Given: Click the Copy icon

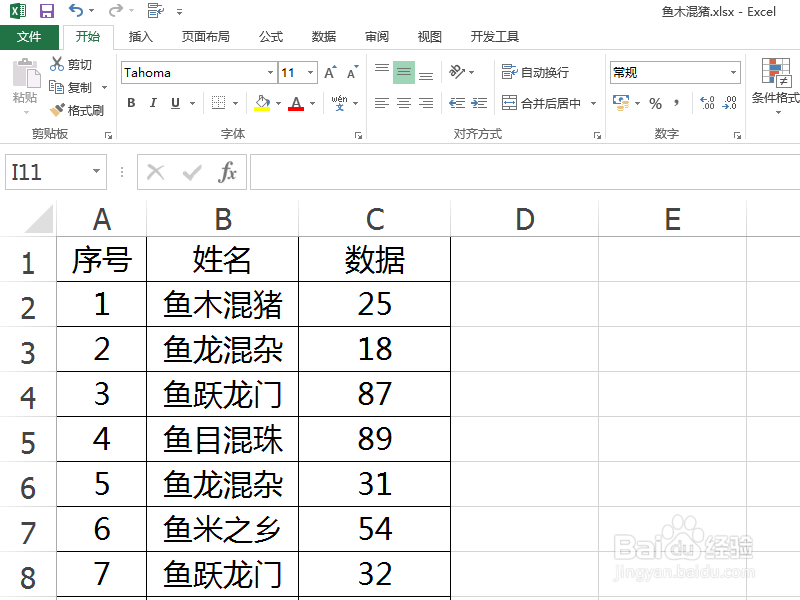Looking at the screenshot, I should tap(56, 87).
